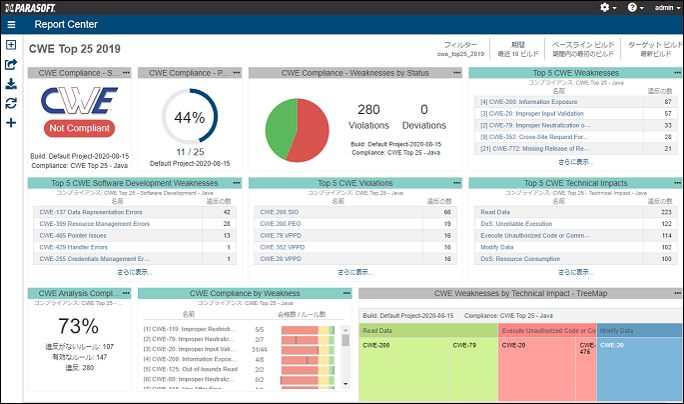
Task: Open options of CWE Analysis Compl widget
Action: pos(126,293)
